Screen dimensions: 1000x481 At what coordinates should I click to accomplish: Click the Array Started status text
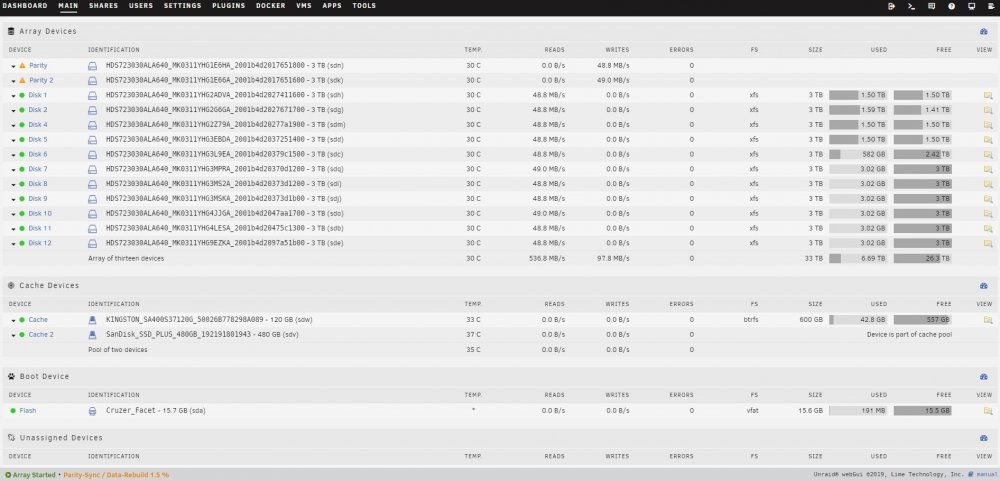(33, 475)
